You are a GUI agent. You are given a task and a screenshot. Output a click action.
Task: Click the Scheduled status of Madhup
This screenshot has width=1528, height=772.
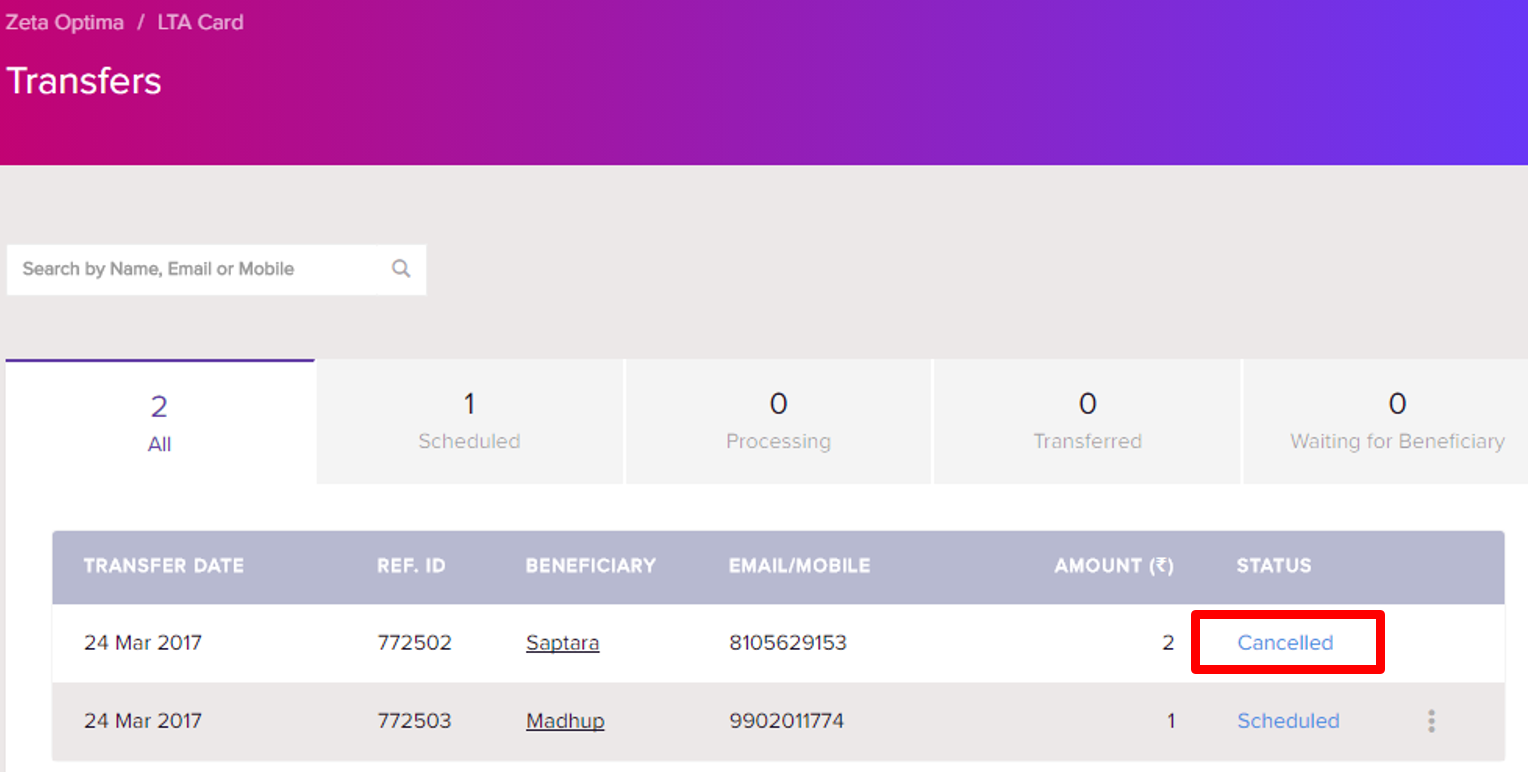[x=1288, y=721]
